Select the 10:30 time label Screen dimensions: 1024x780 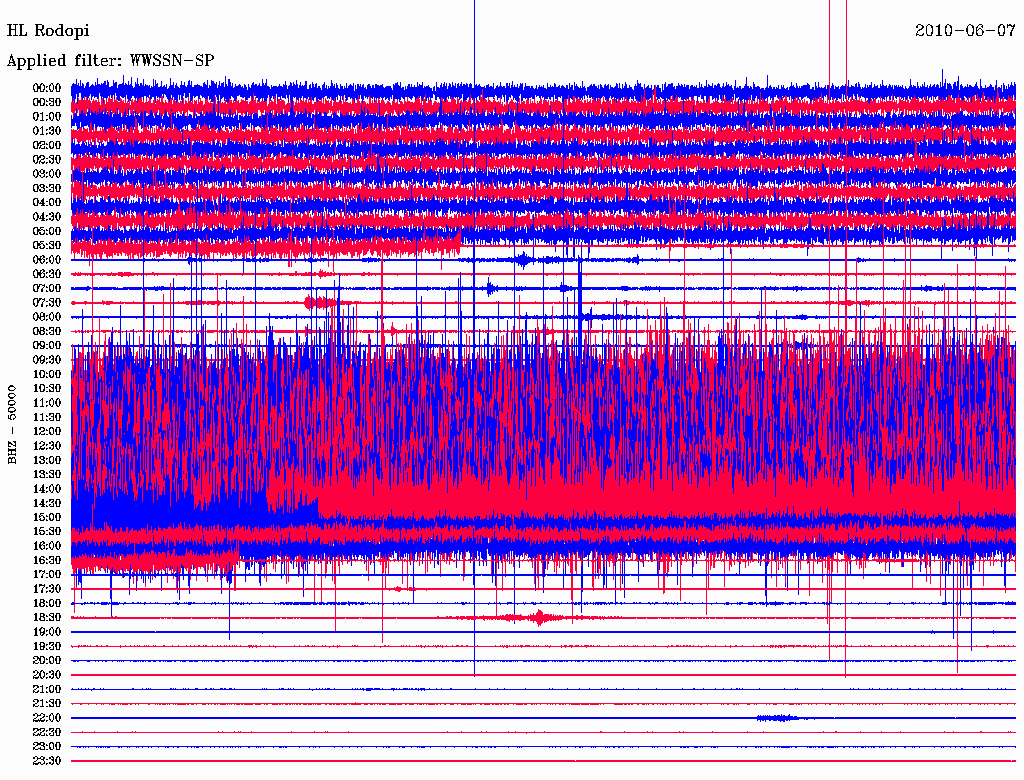[x=47, y=389]
